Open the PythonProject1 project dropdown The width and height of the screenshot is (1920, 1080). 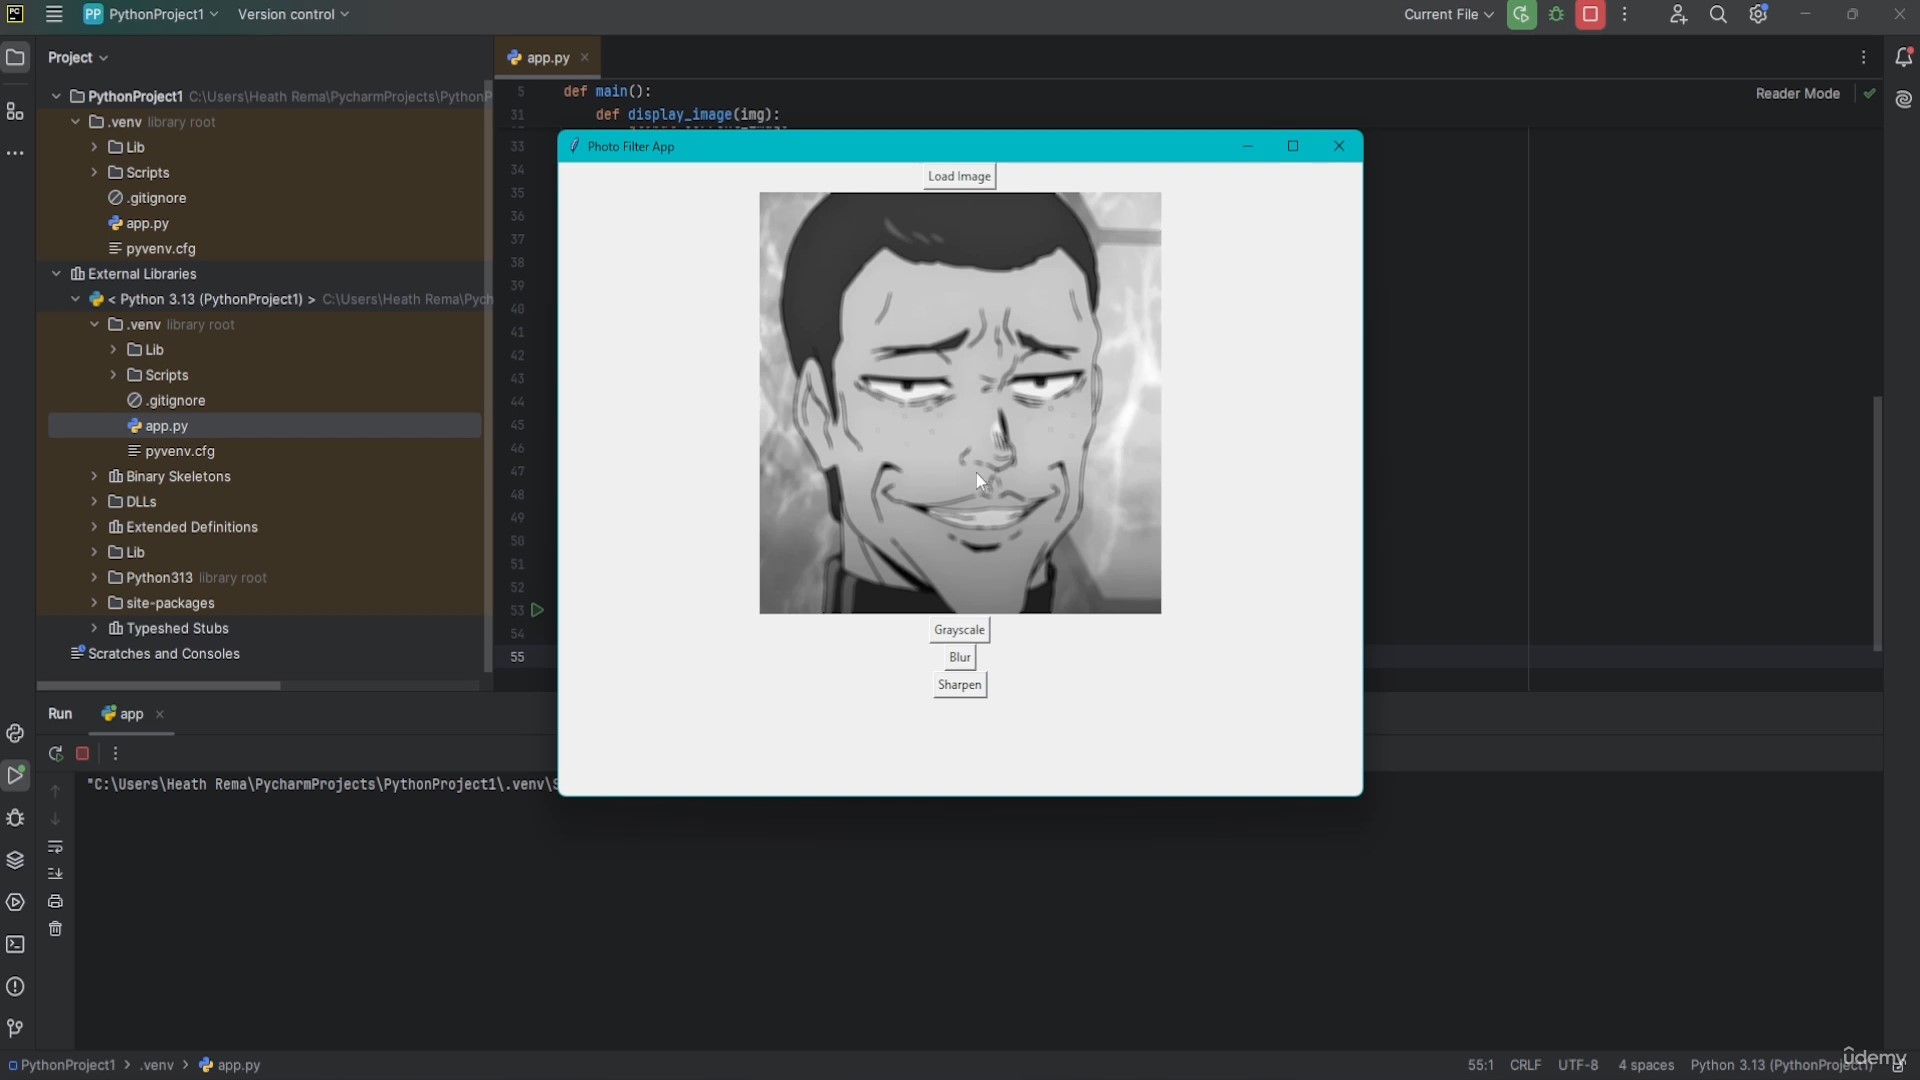click(151, 14)
